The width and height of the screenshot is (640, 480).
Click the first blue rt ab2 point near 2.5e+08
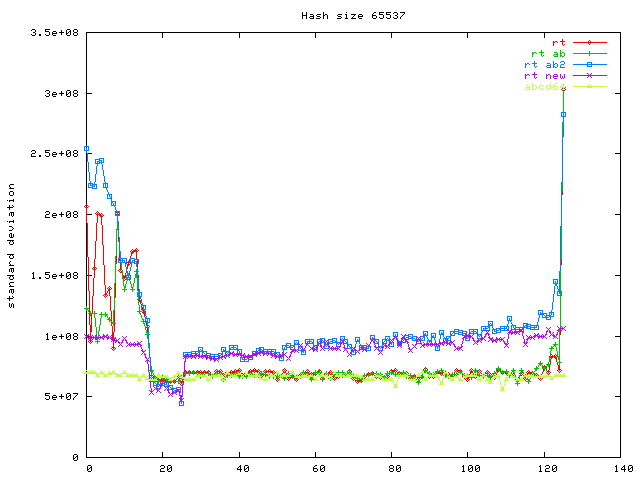click(x=87, y=149)
